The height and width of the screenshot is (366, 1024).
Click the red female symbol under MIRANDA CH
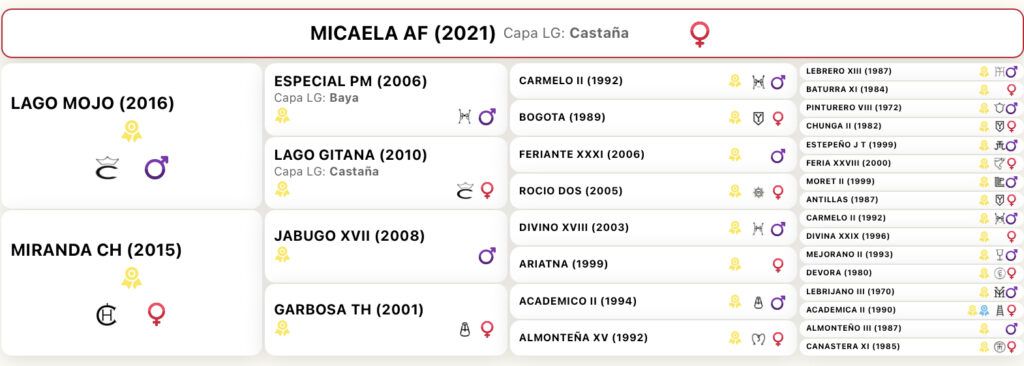coord(156,314)
